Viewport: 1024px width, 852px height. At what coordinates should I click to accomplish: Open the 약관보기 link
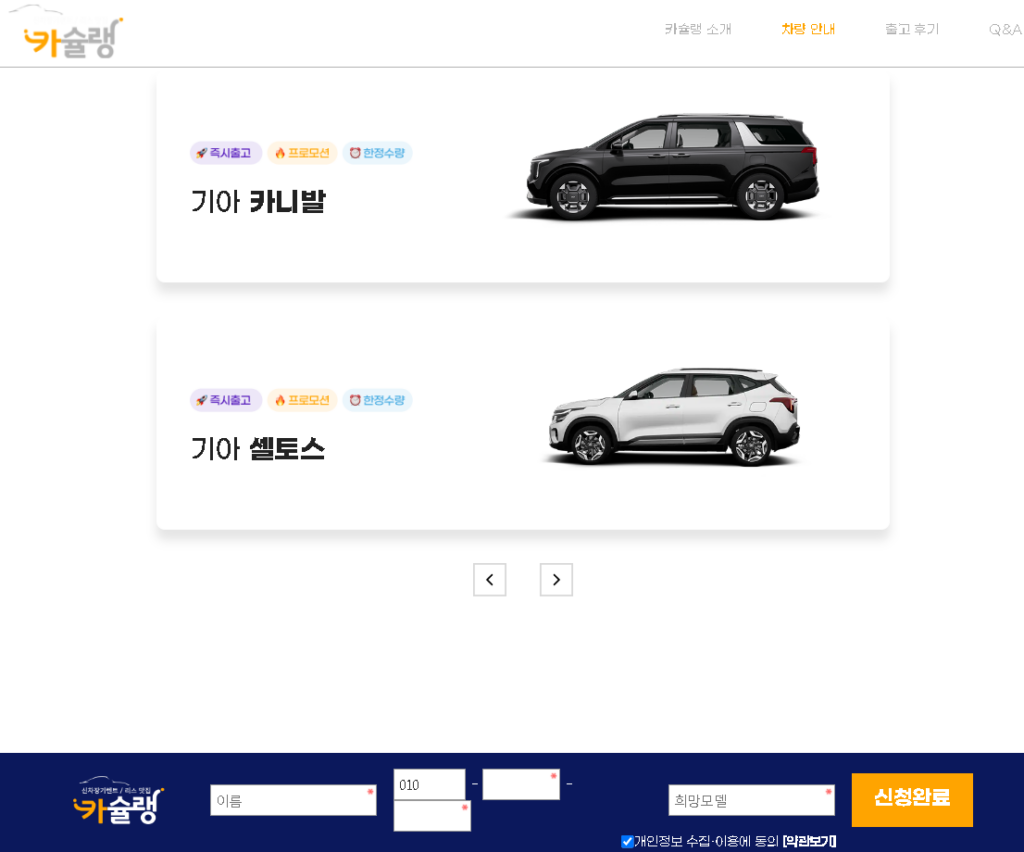coord(809,841)
